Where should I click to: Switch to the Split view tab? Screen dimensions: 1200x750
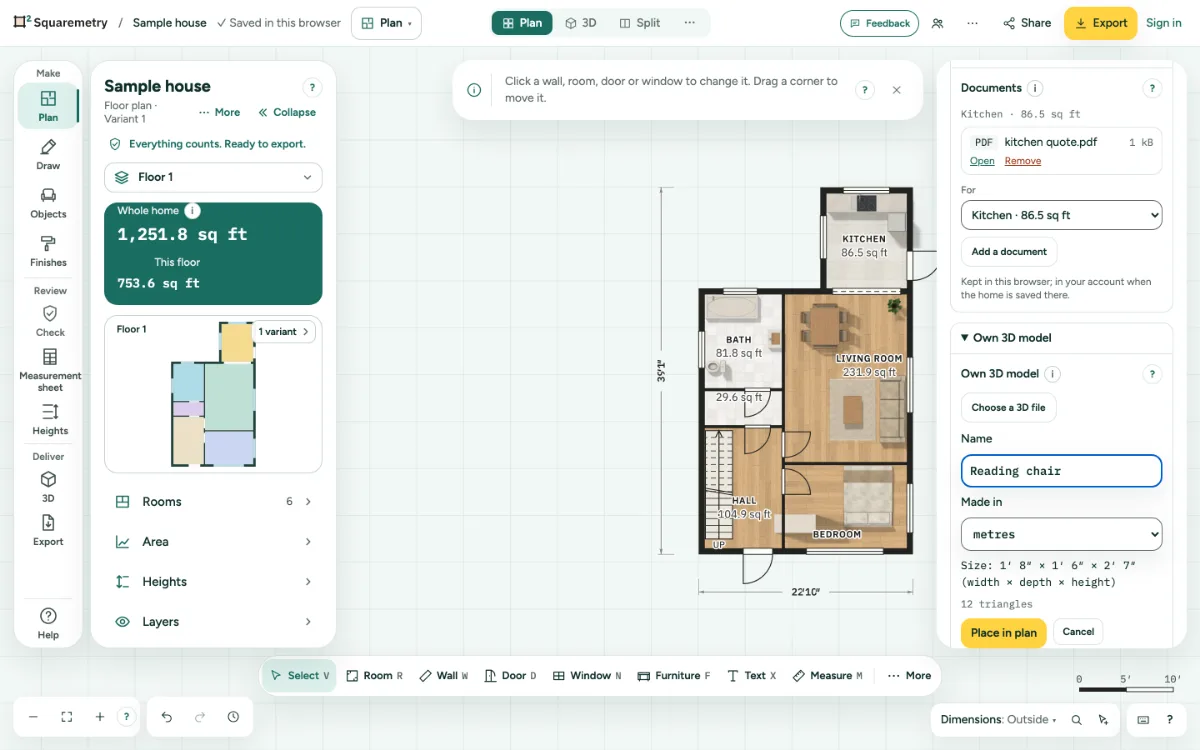pyautogui.click(x=640, y=23)
